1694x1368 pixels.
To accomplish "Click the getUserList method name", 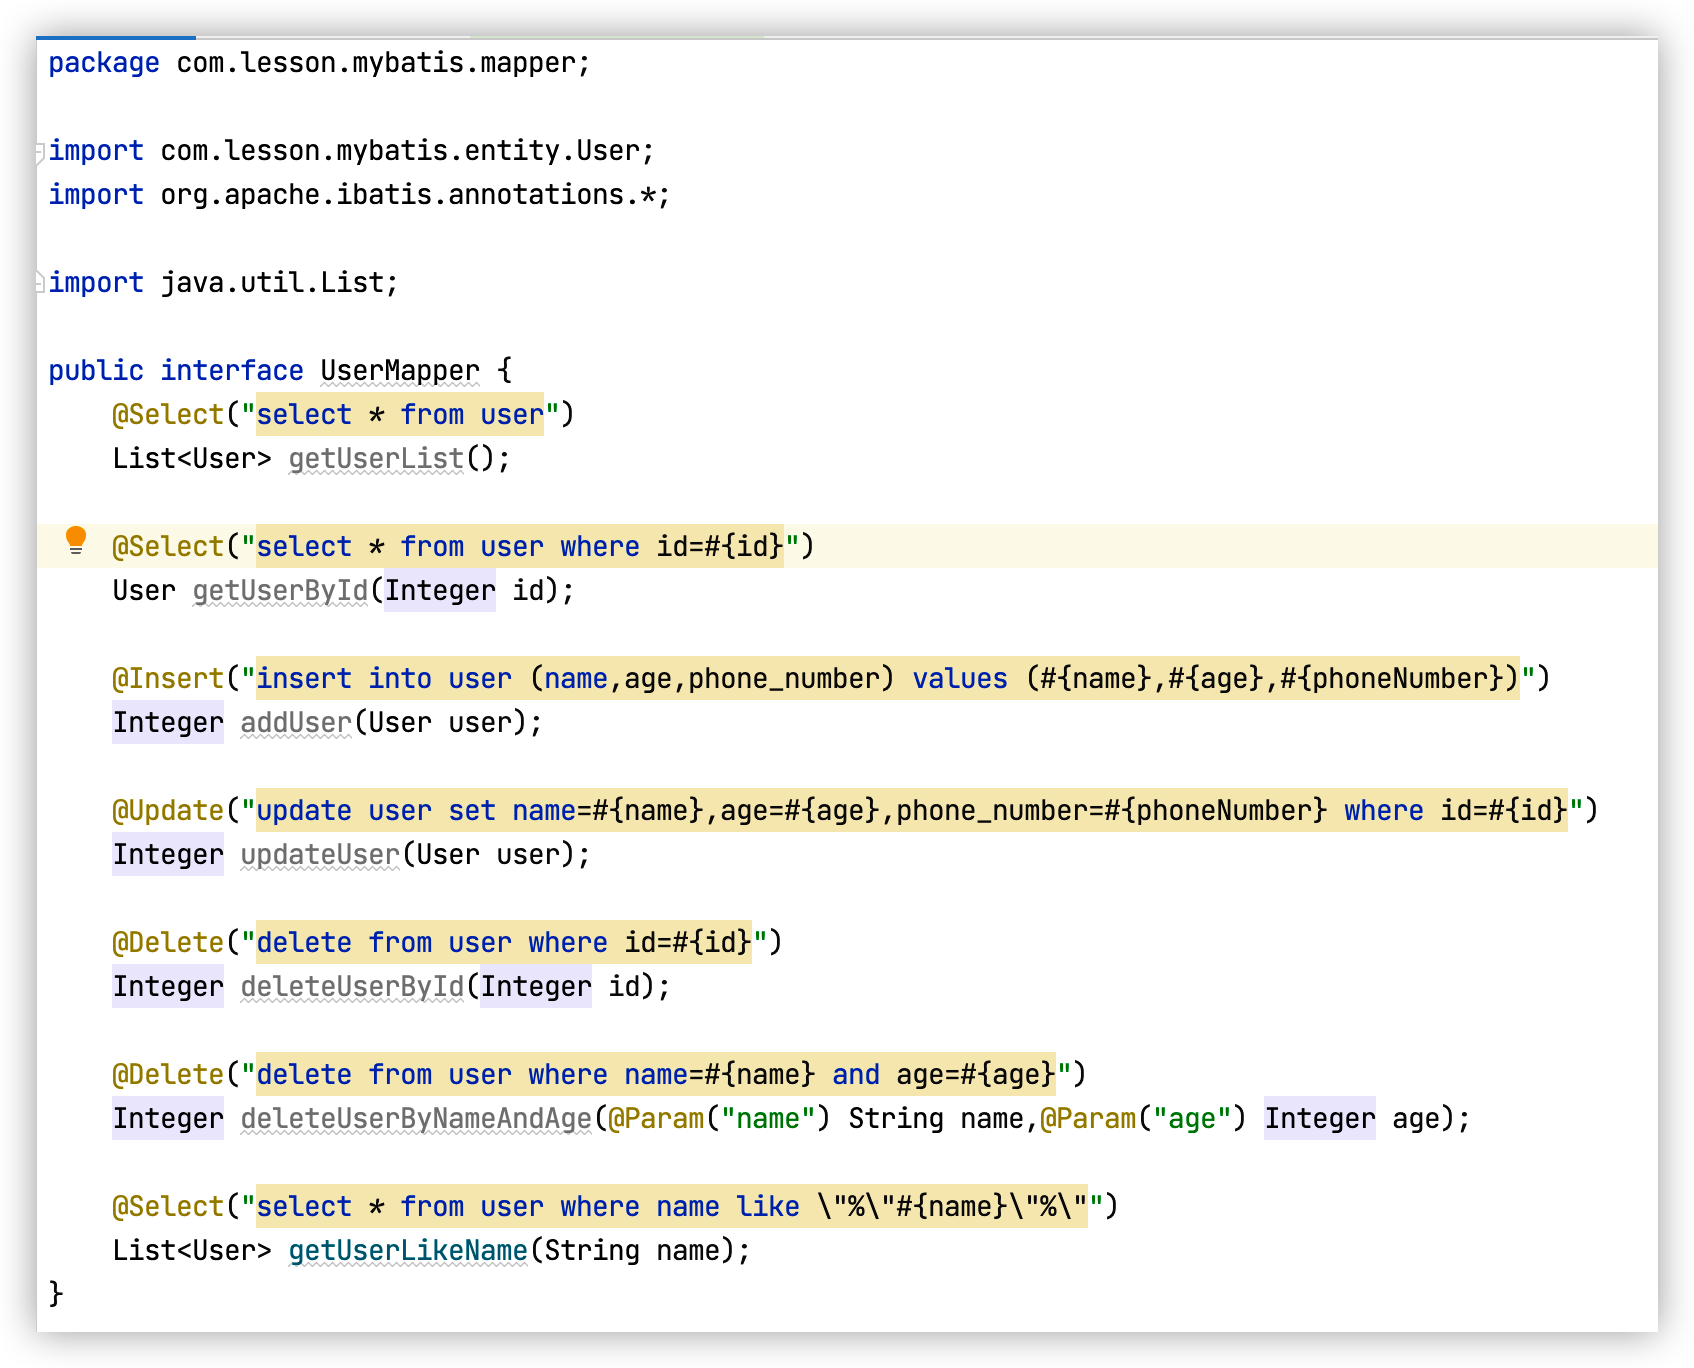I will pos(376,459).
